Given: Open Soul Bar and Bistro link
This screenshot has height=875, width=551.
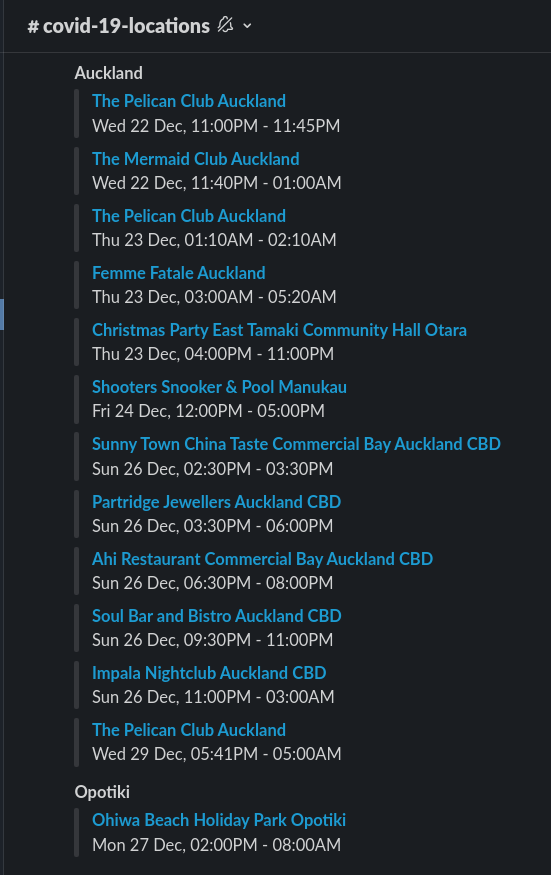Looking at the screenshot, I should 217,616.
